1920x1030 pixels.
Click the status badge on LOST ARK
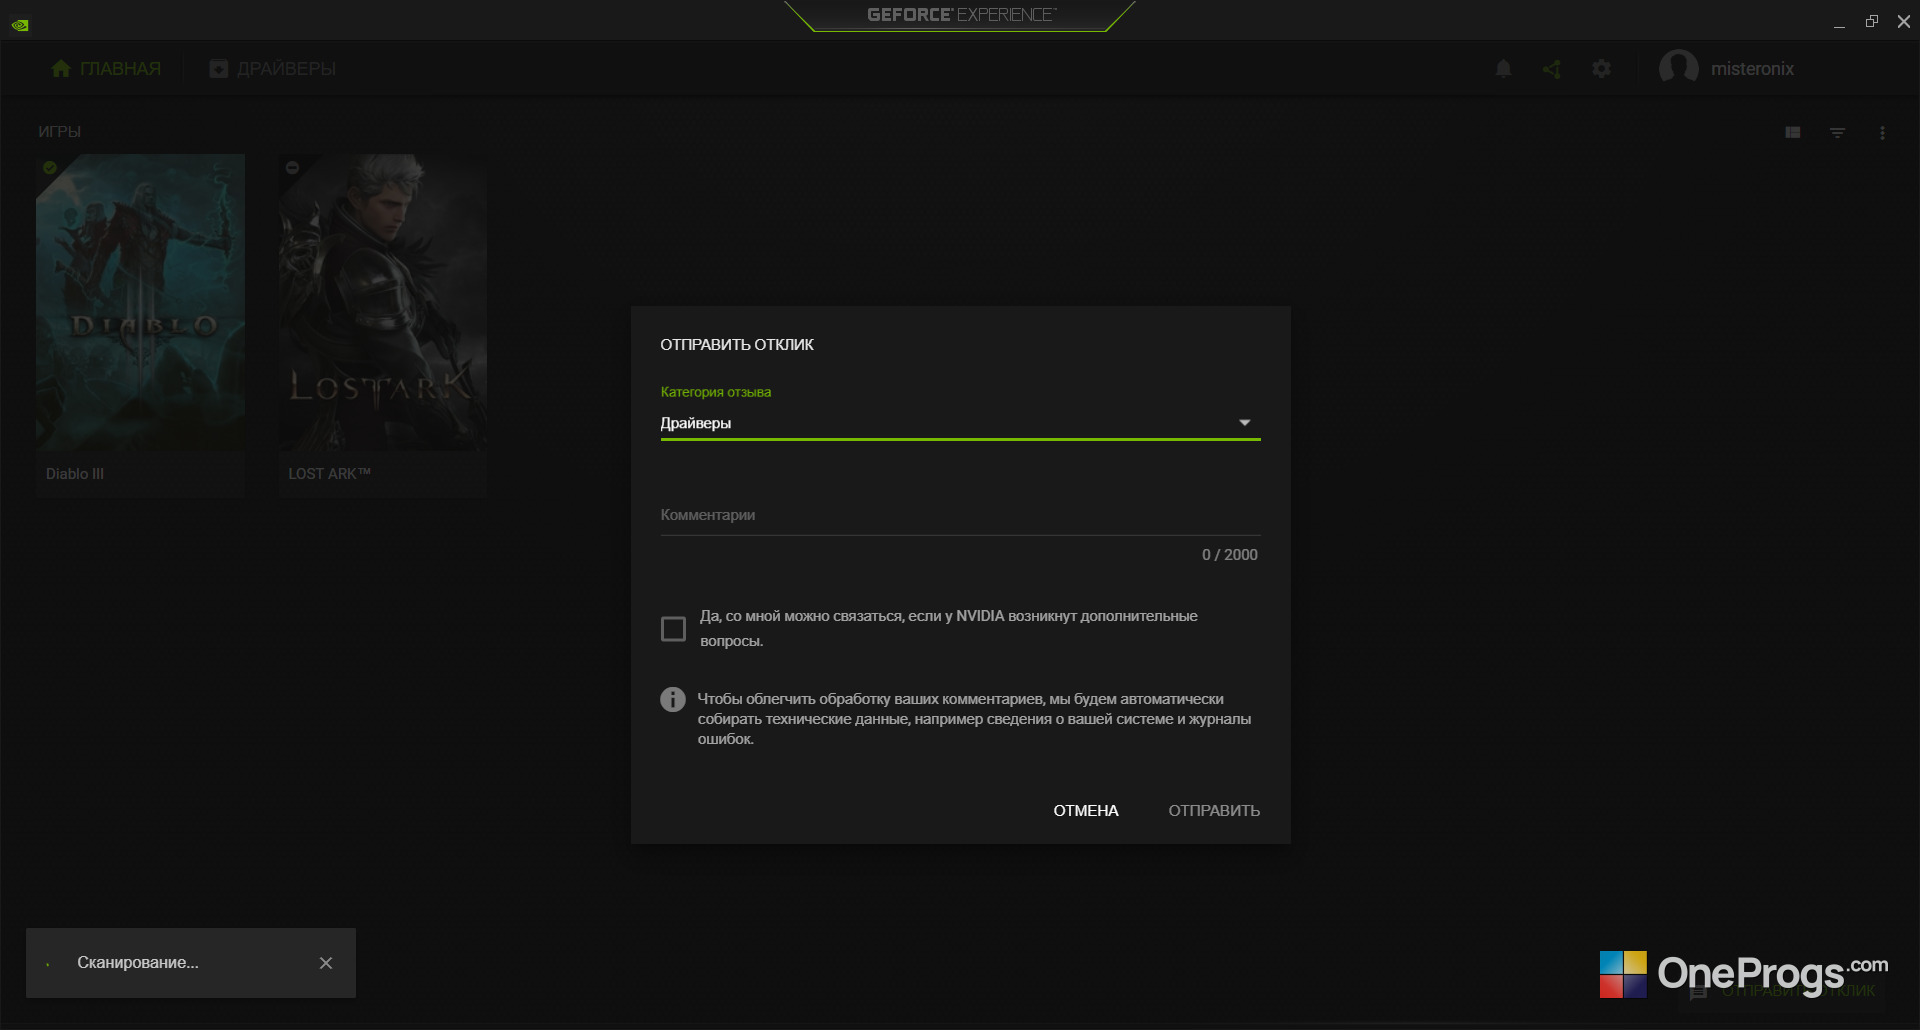click(x=293, y=168)
